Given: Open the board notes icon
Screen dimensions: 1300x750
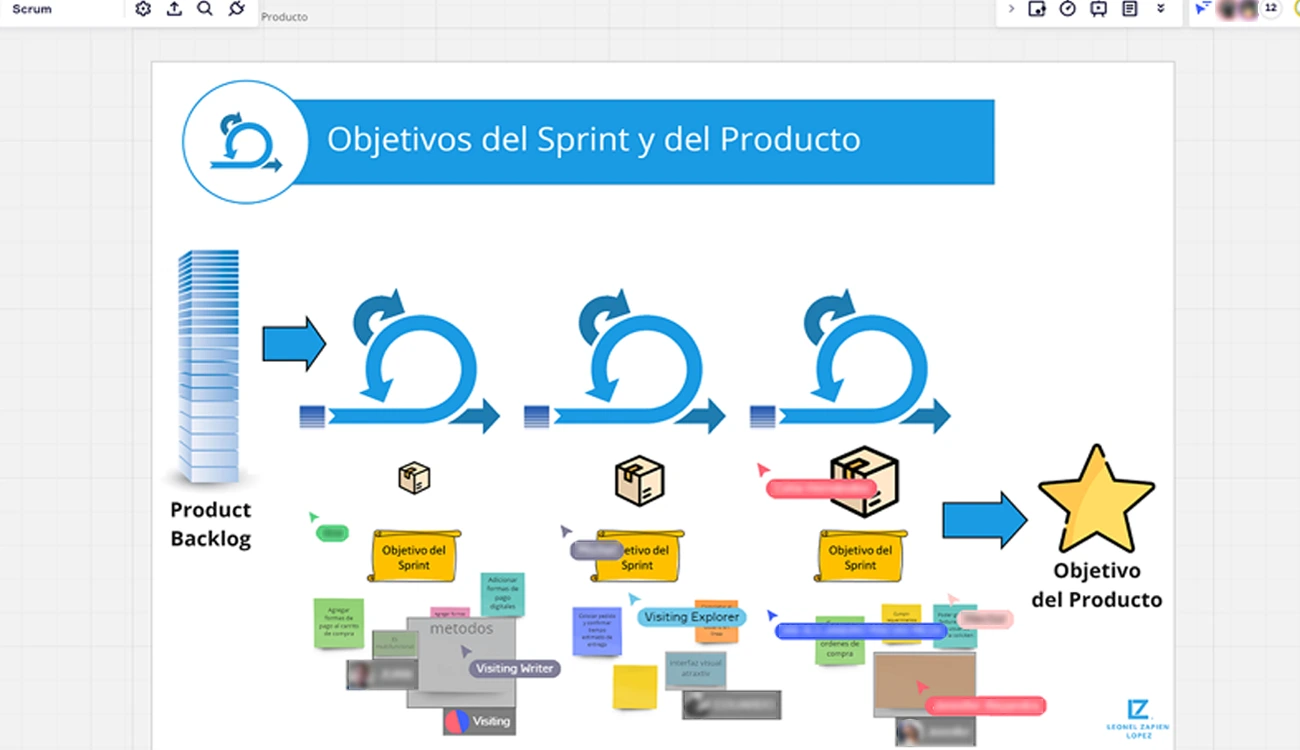Looking at the screenshot, I should point(1129,9).
